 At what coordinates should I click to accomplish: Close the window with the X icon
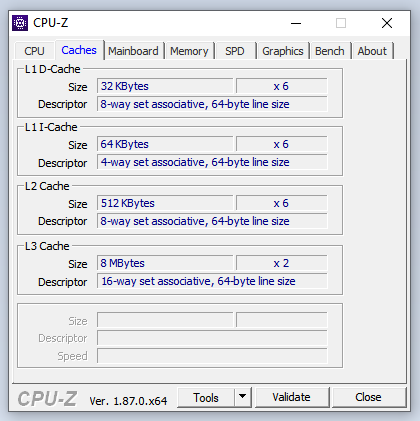[387, 23]
